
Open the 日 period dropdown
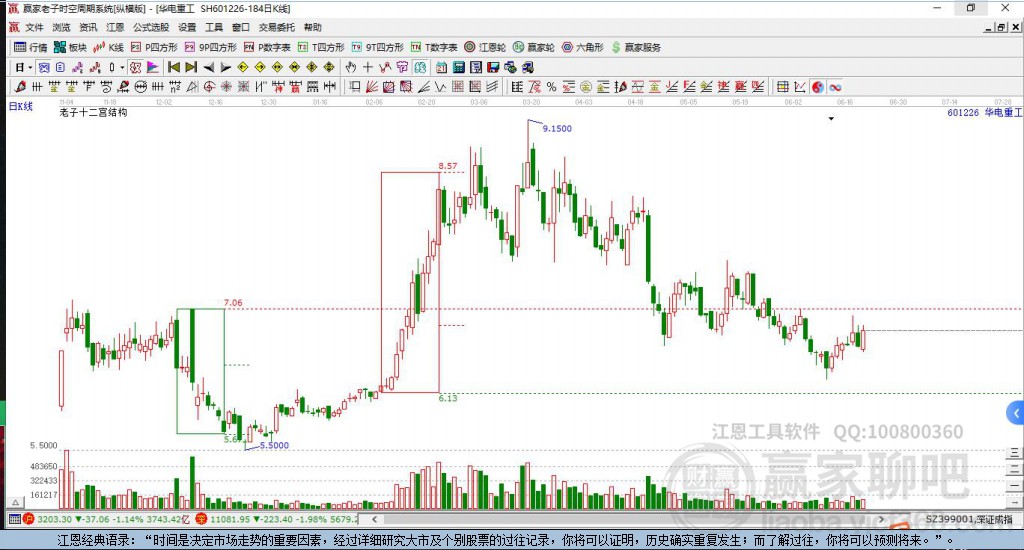(x=24, y=67)
